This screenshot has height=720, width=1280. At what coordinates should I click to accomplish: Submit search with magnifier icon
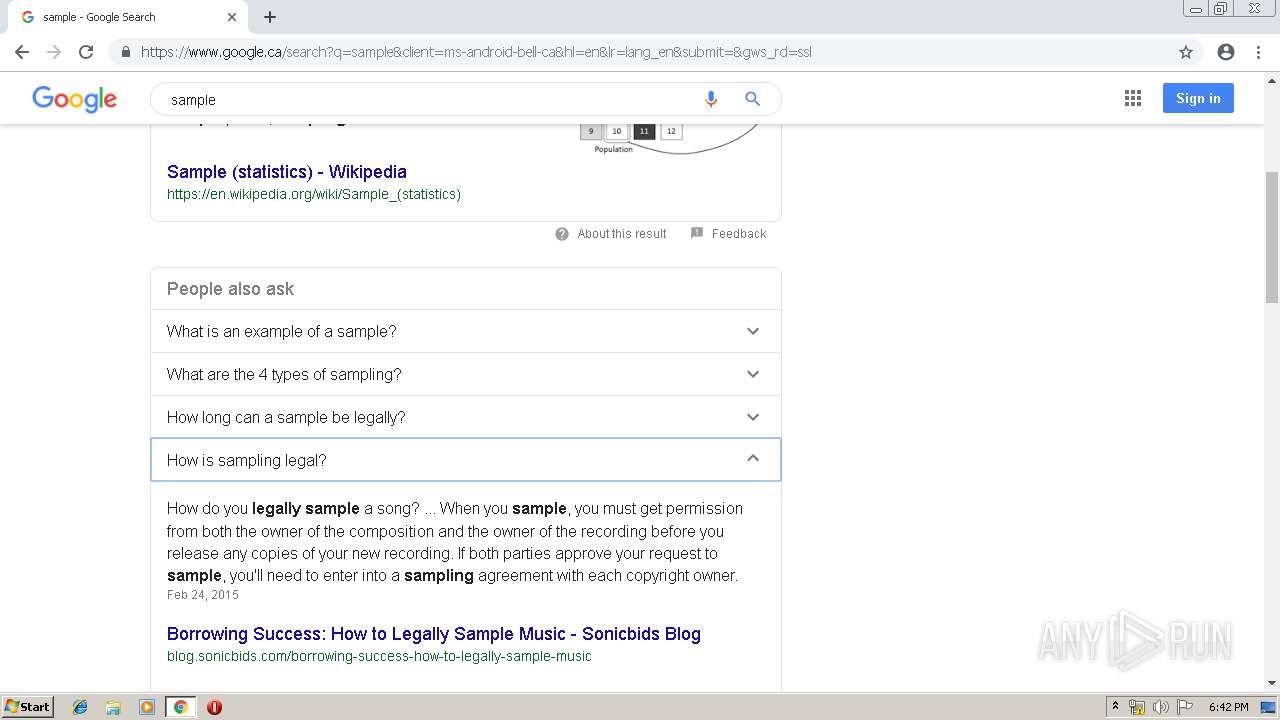pyautogui.click(x=753, y=99)
